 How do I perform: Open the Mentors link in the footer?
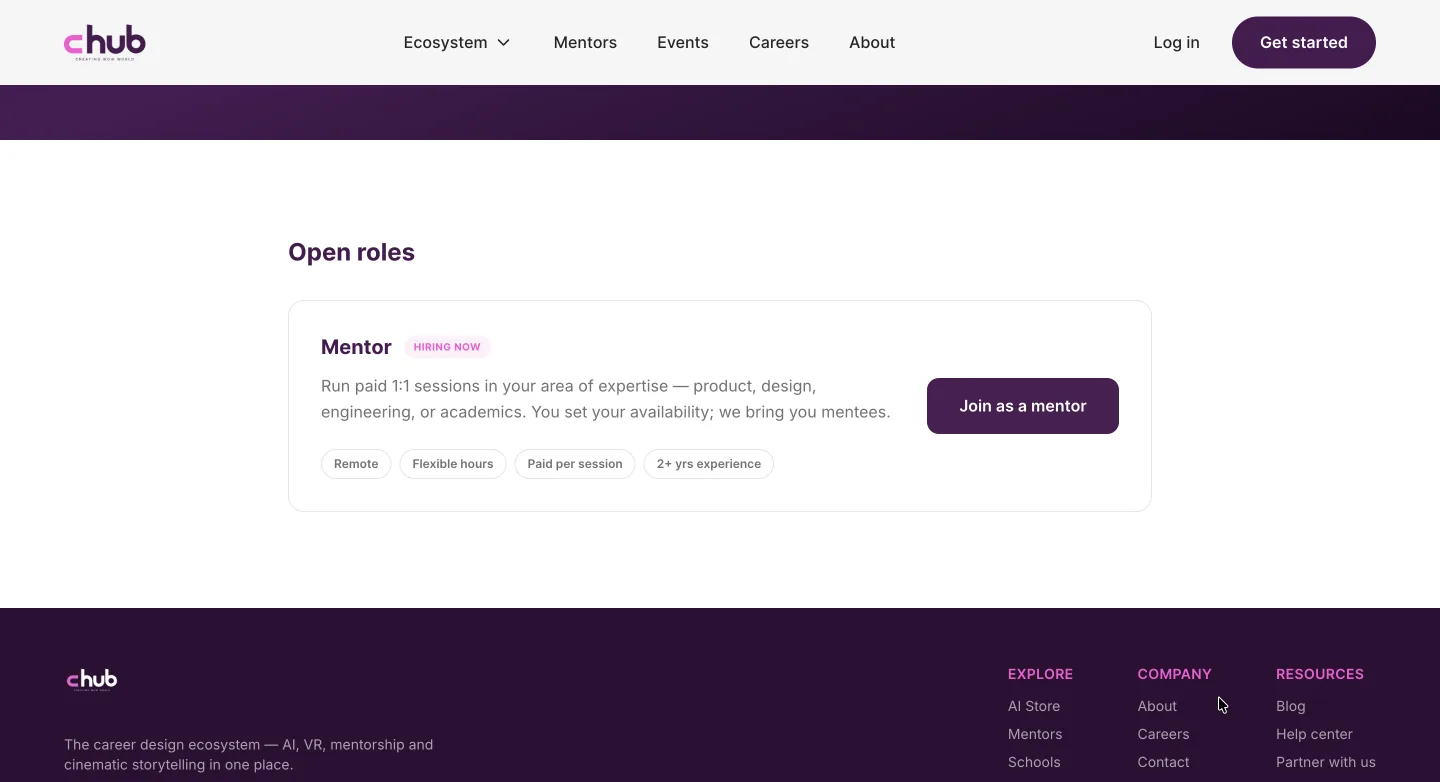point(1035,734)
